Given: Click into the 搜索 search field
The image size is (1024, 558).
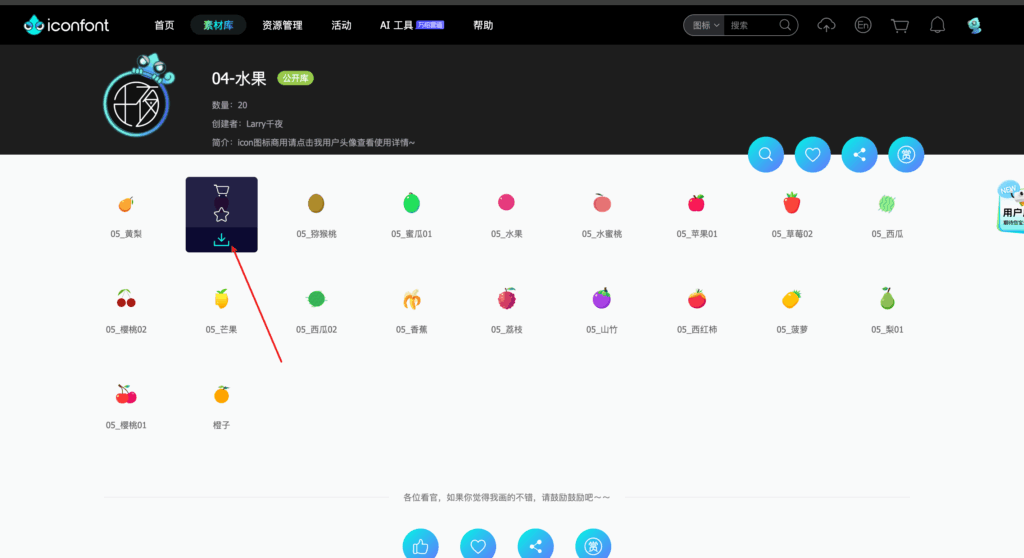Looking at the screenshot, I should pyautogui.click(x=752, y=25).
